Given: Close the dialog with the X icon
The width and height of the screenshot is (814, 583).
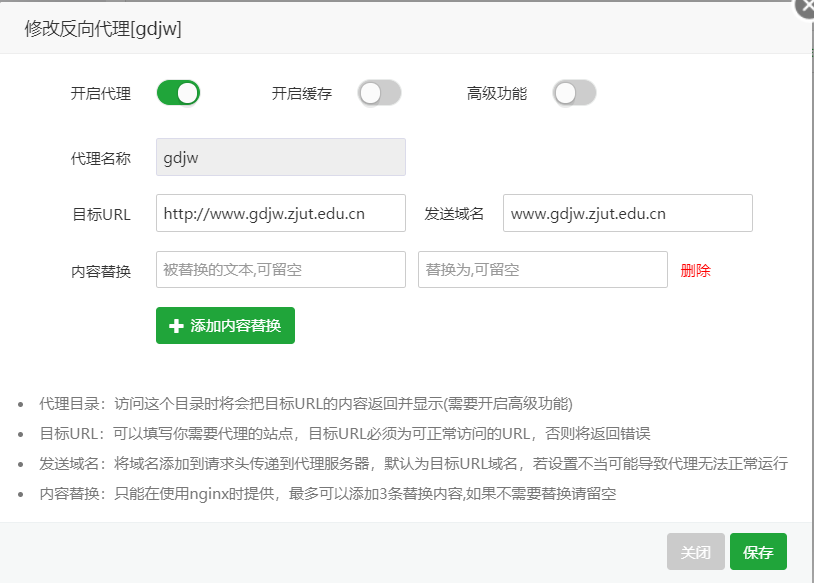Looking at the screenshot, I should [806, 8].
